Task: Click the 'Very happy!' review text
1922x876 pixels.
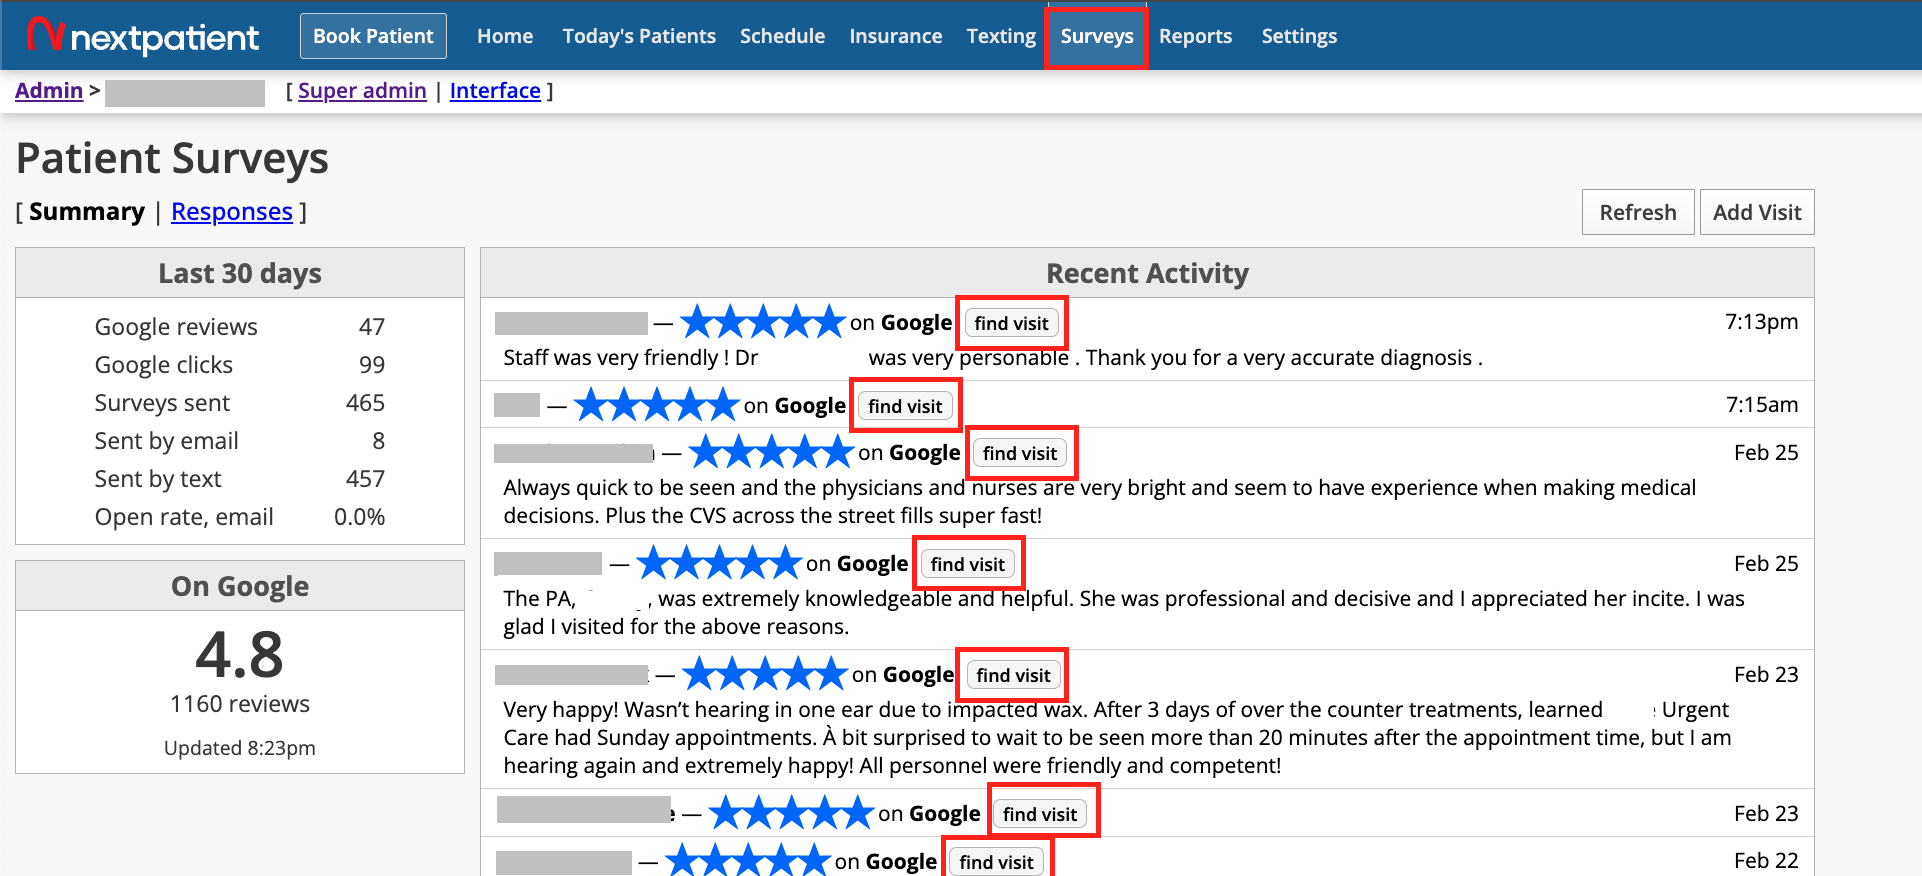Action: pyautogui.click(x=1117, y=738)
